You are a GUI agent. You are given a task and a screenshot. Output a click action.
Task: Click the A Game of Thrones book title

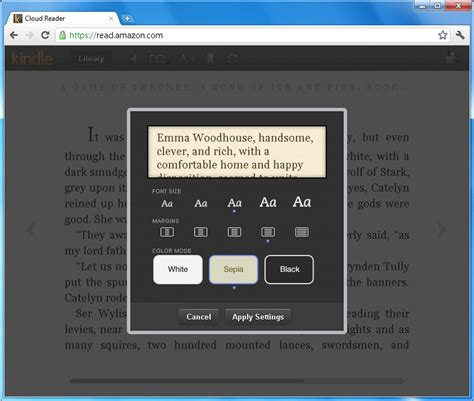tap(235, 87)
